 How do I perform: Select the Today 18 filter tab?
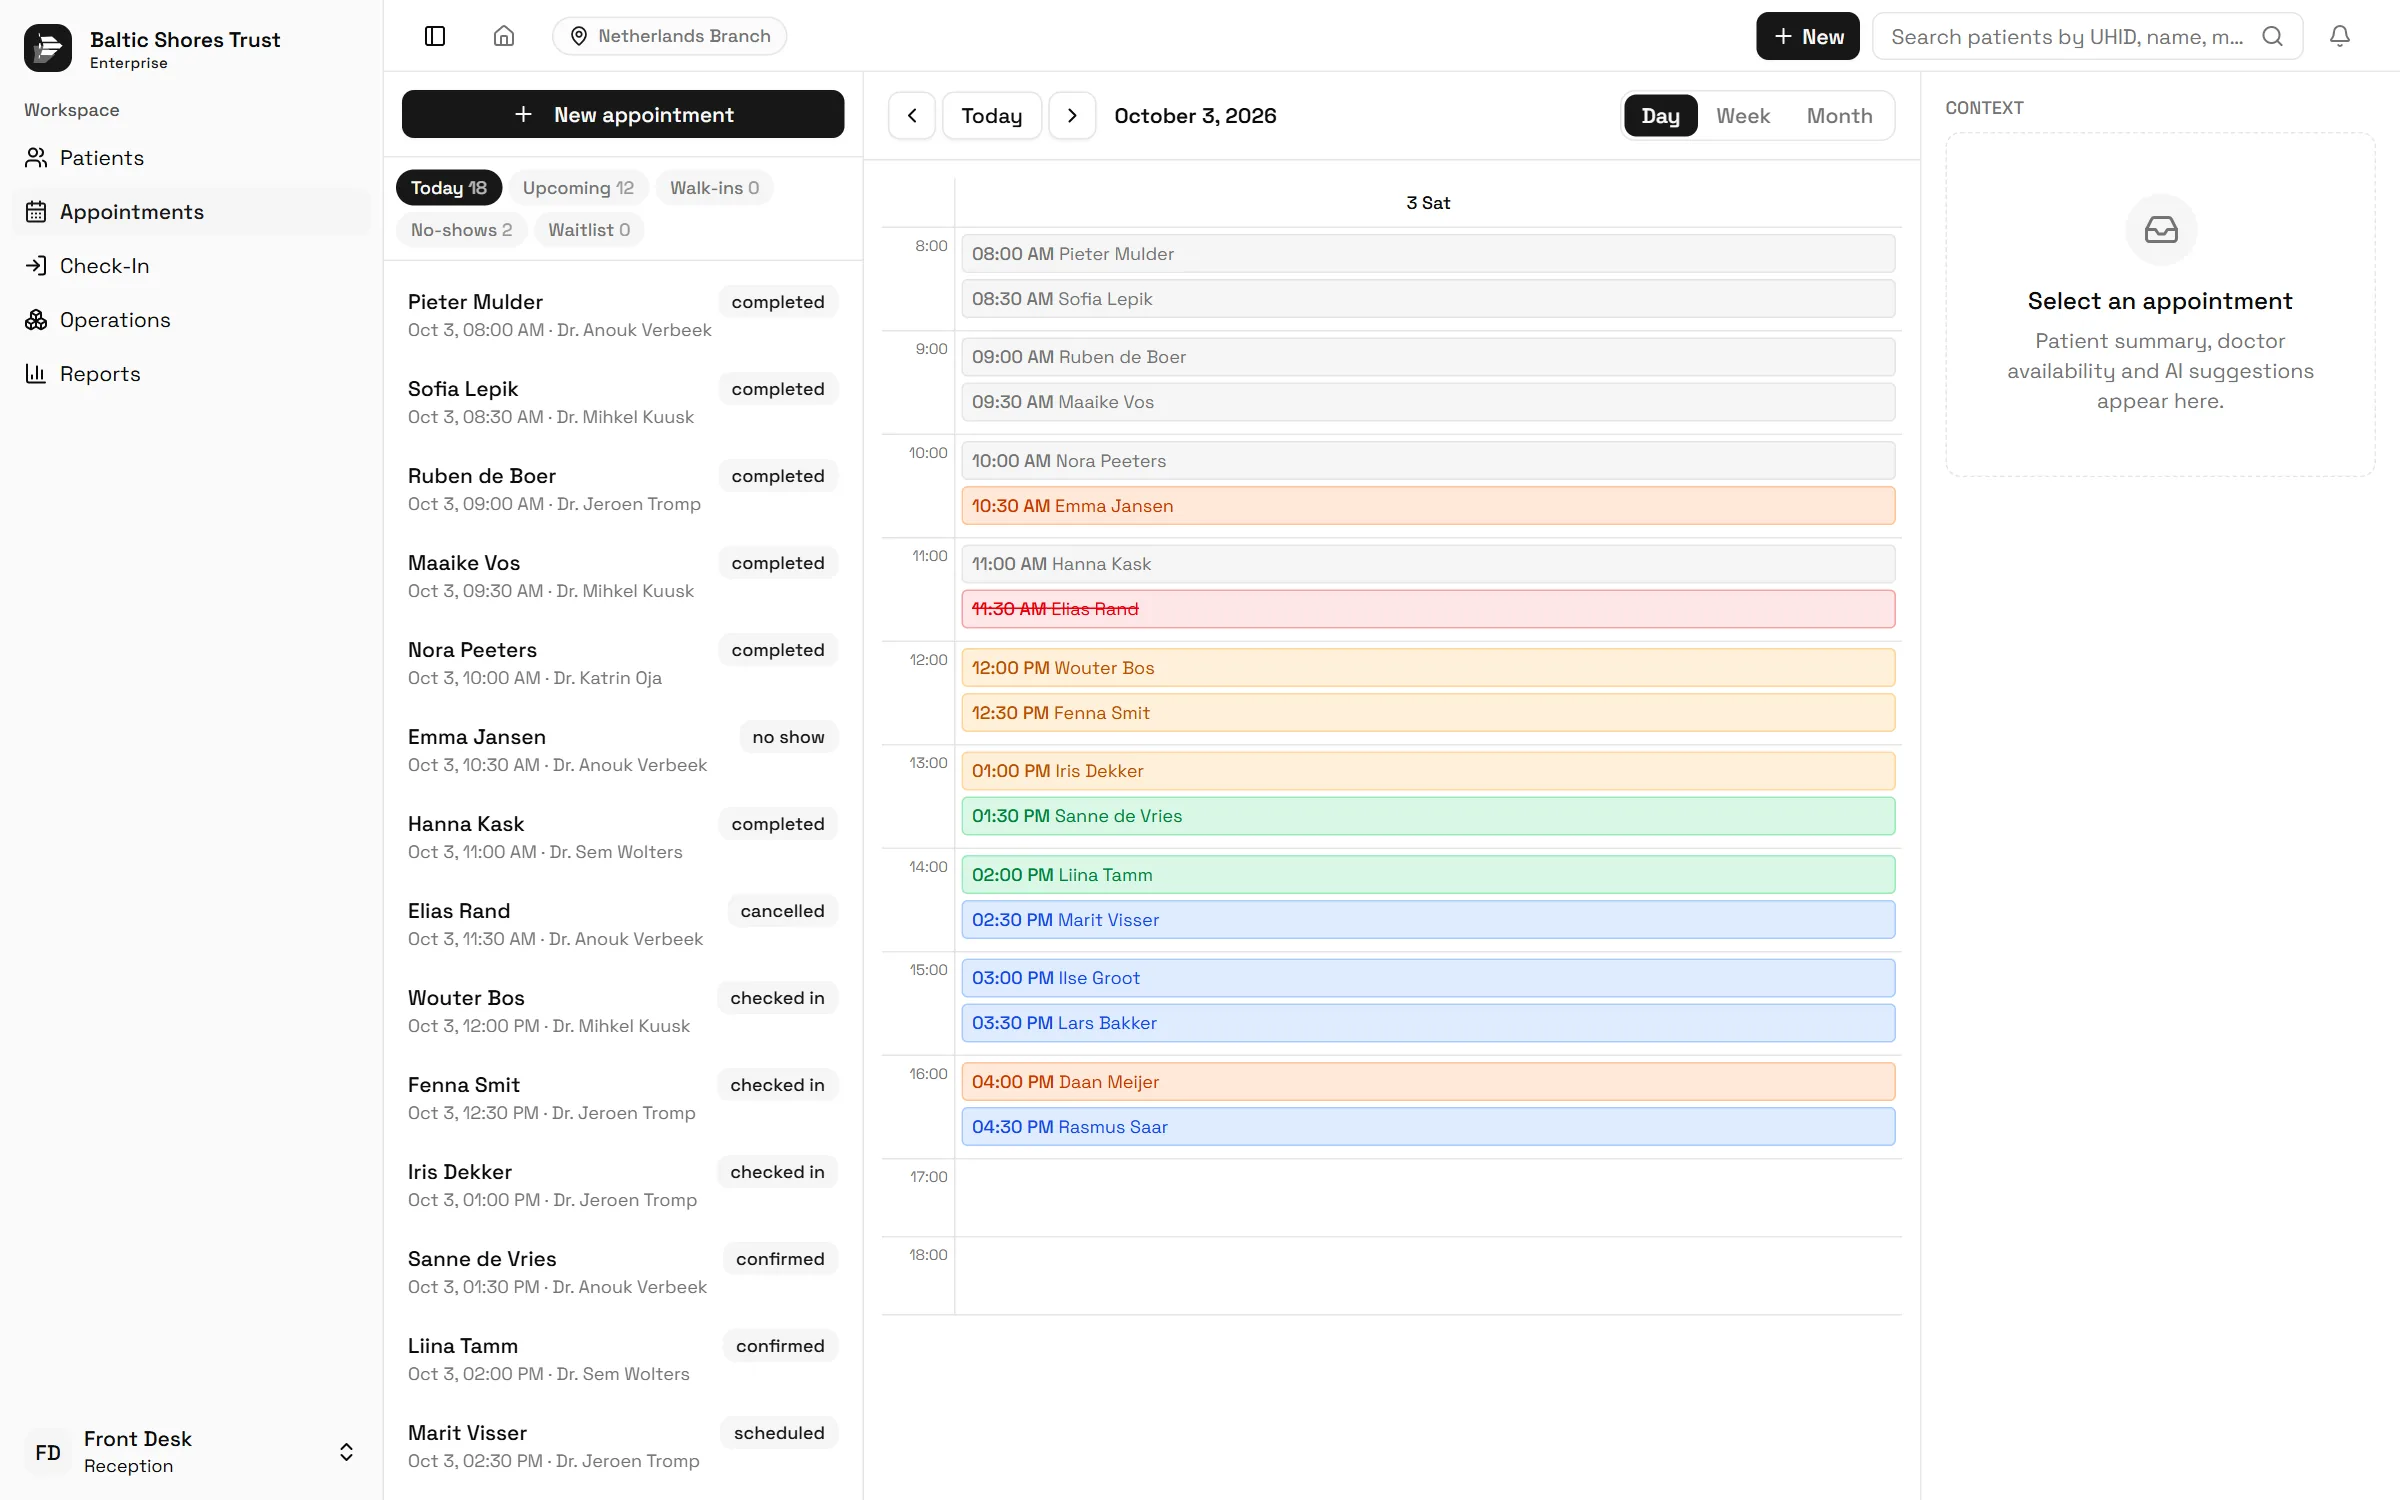pos(449,188)
